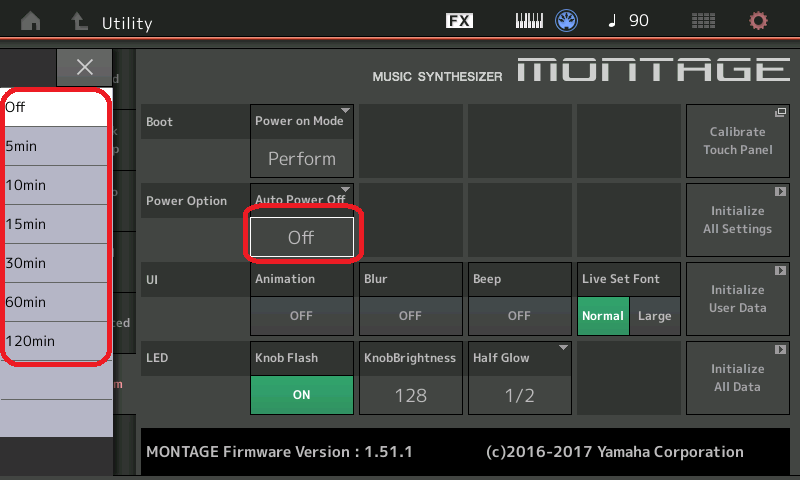Adjust the KnobBrightness 128 value
Screen dimensions: 800x480
tap(410, 394)
